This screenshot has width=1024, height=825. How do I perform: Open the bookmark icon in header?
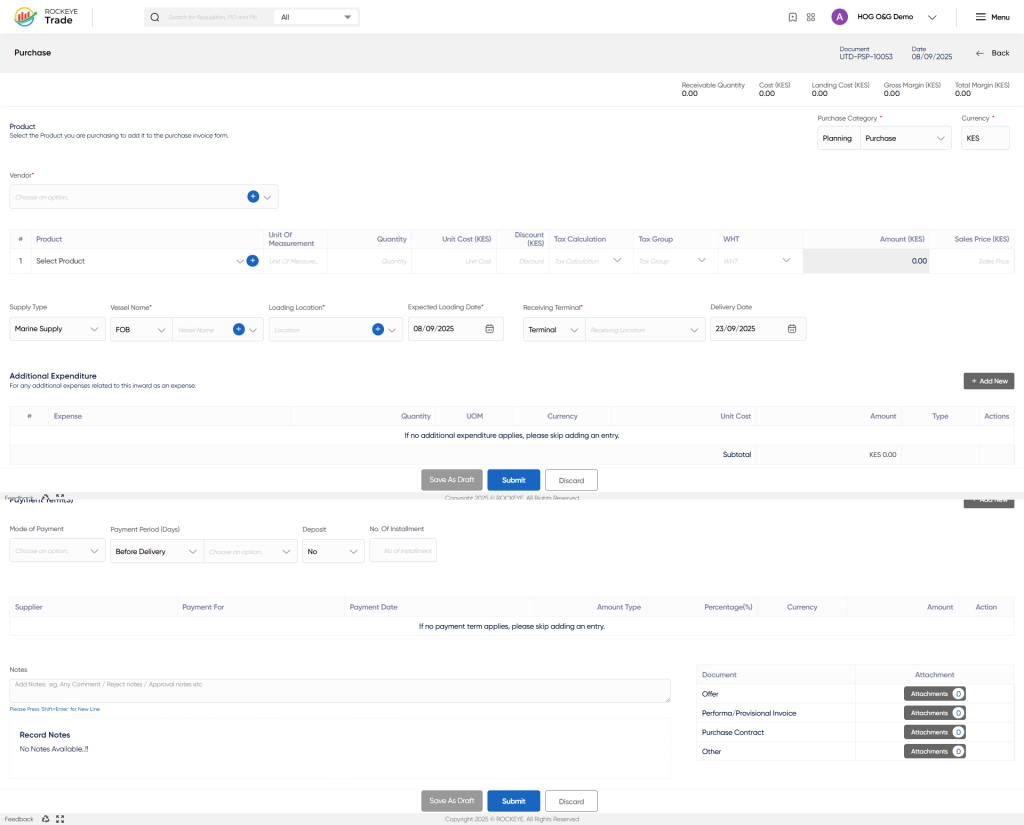pyautogui.click(x=792, y=18)
